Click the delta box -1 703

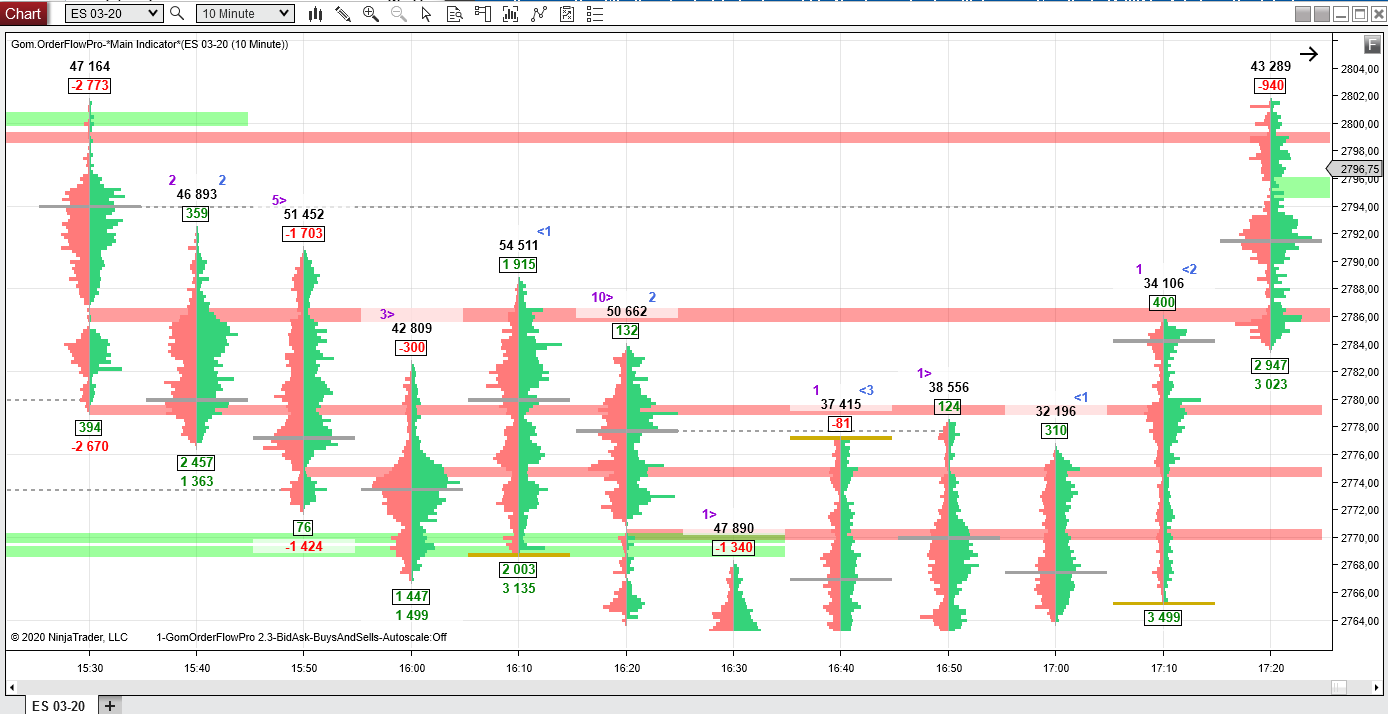coord(304,233)
